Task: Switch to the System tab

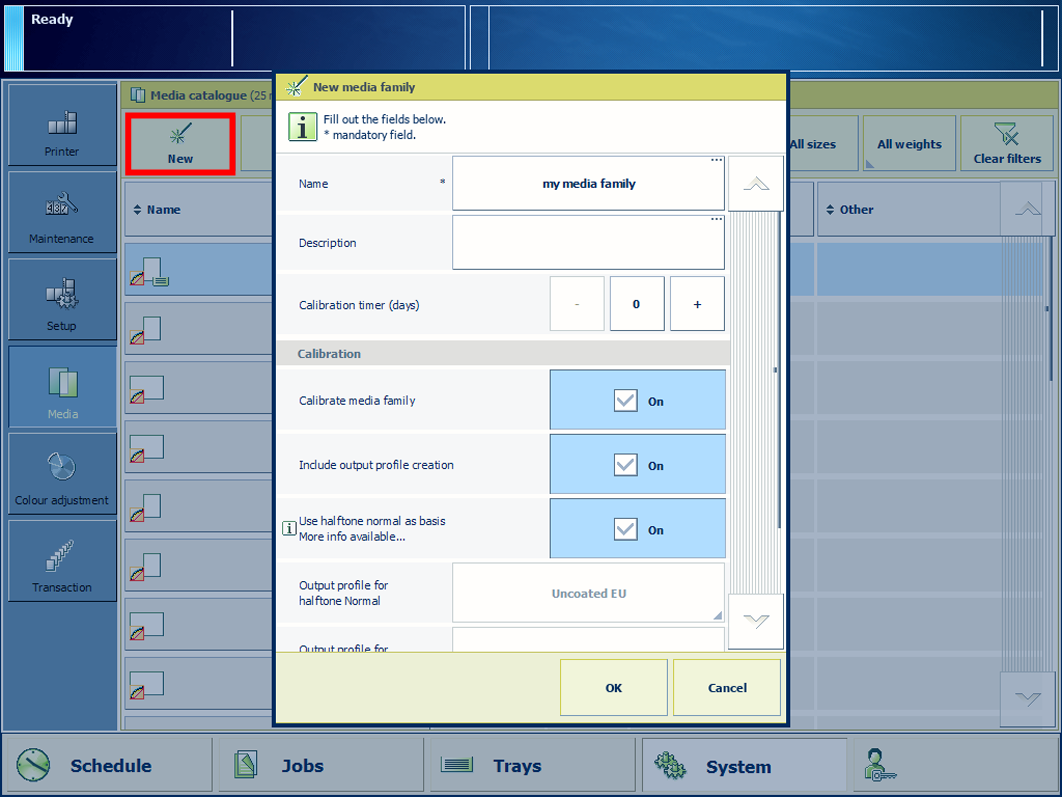Action: click(744, 765)
